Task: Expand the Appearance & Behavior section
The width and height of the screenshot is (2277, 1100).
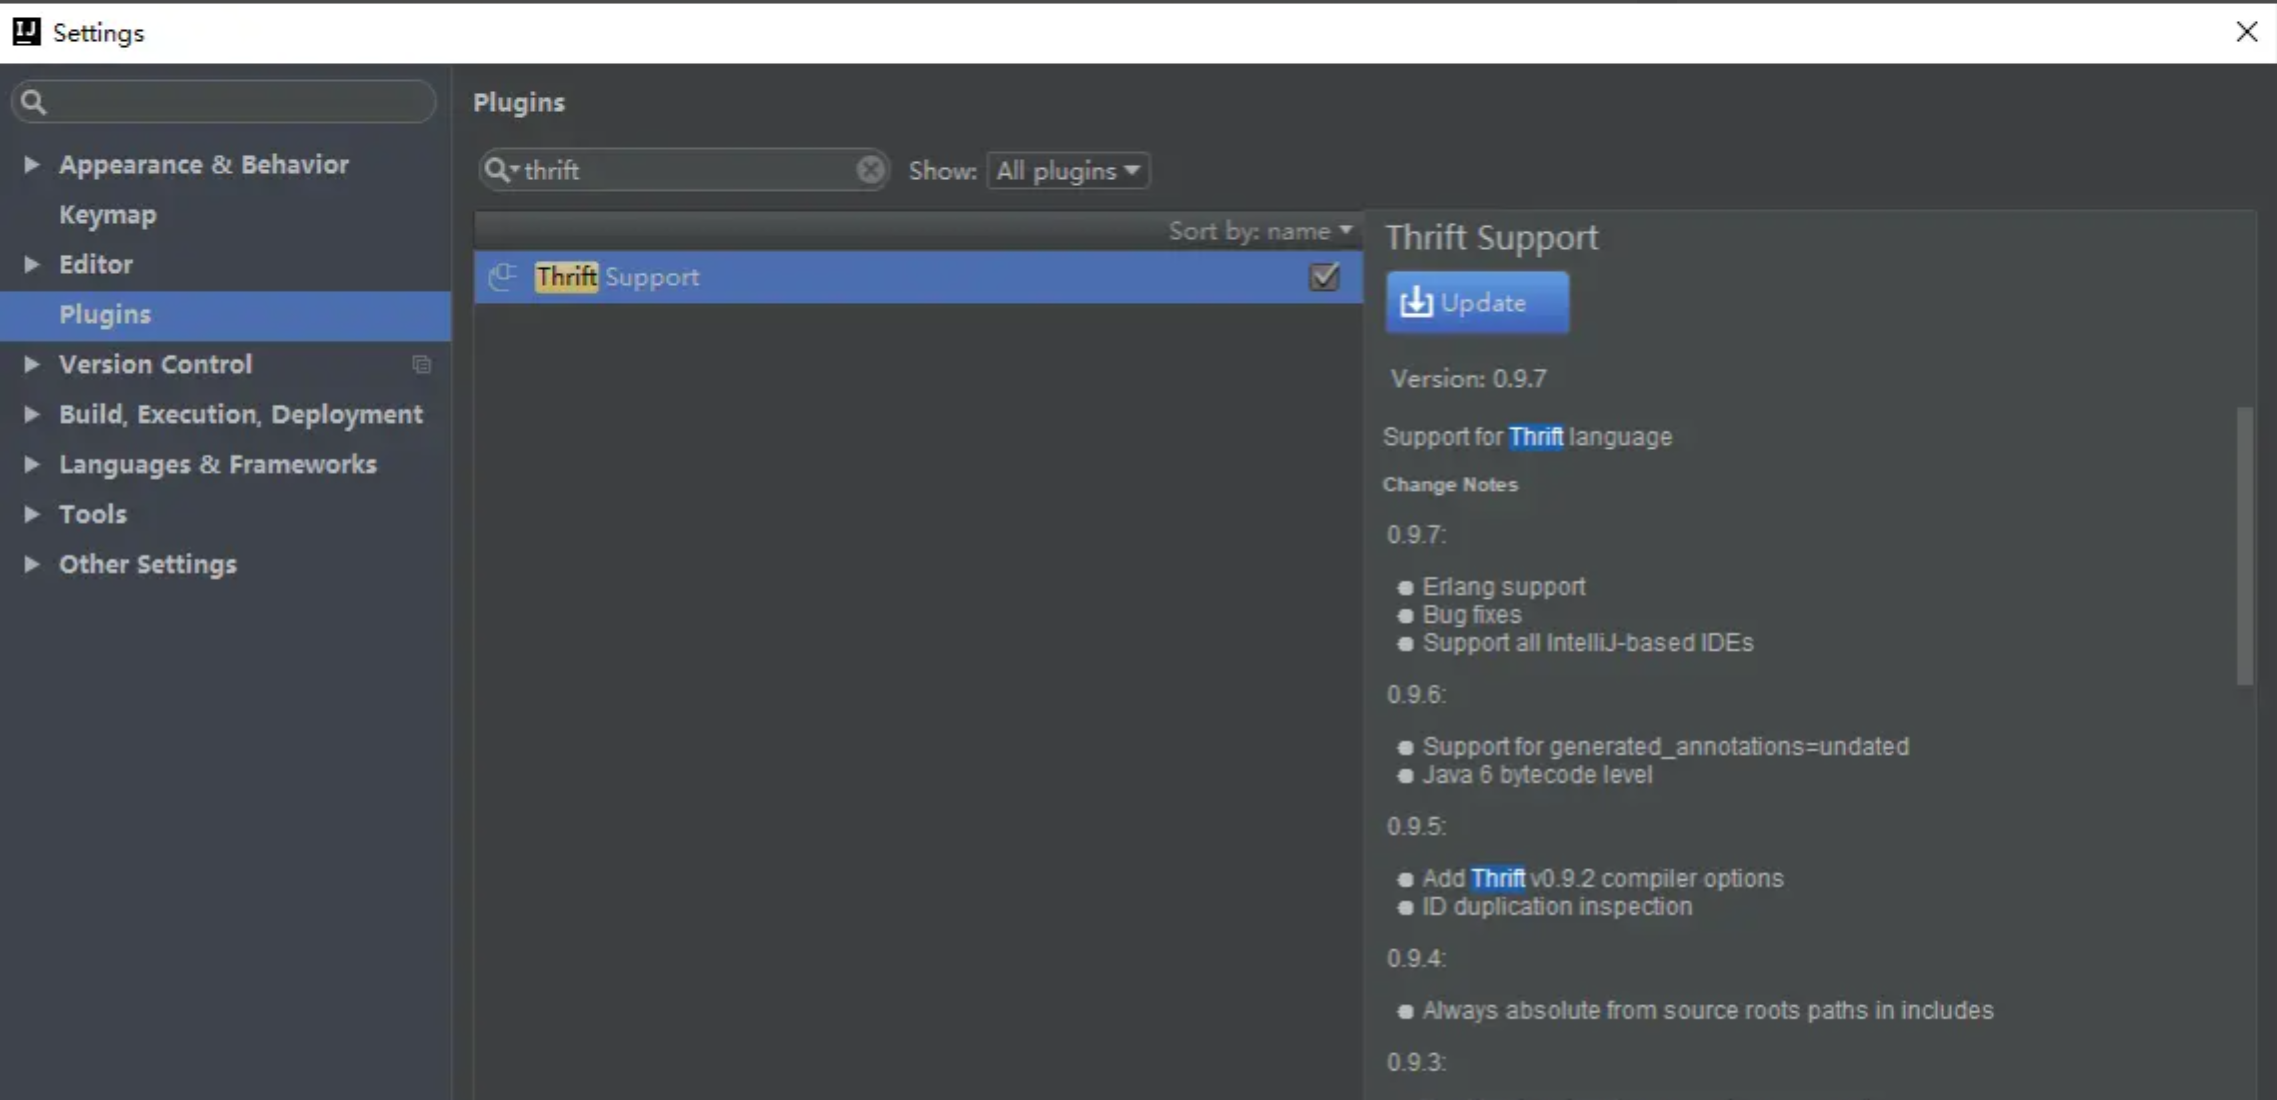Action: point(32,164)
